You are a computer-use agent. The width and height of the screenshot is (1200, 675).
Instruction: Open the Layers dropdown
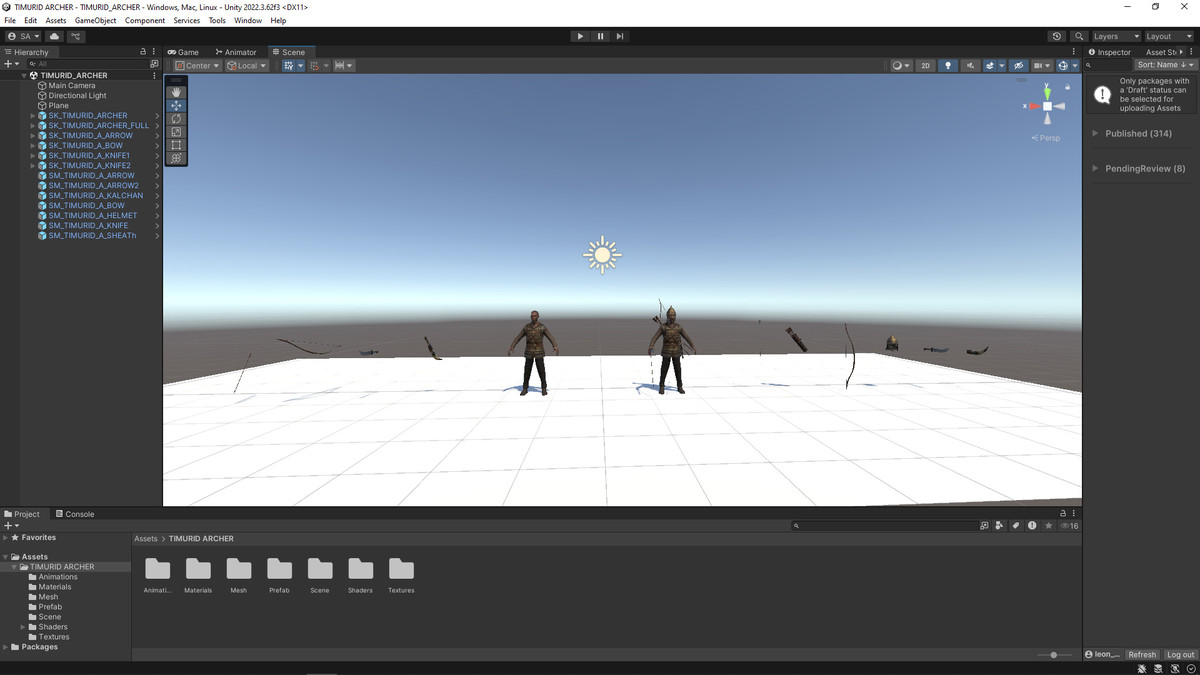pos(1115,36)
